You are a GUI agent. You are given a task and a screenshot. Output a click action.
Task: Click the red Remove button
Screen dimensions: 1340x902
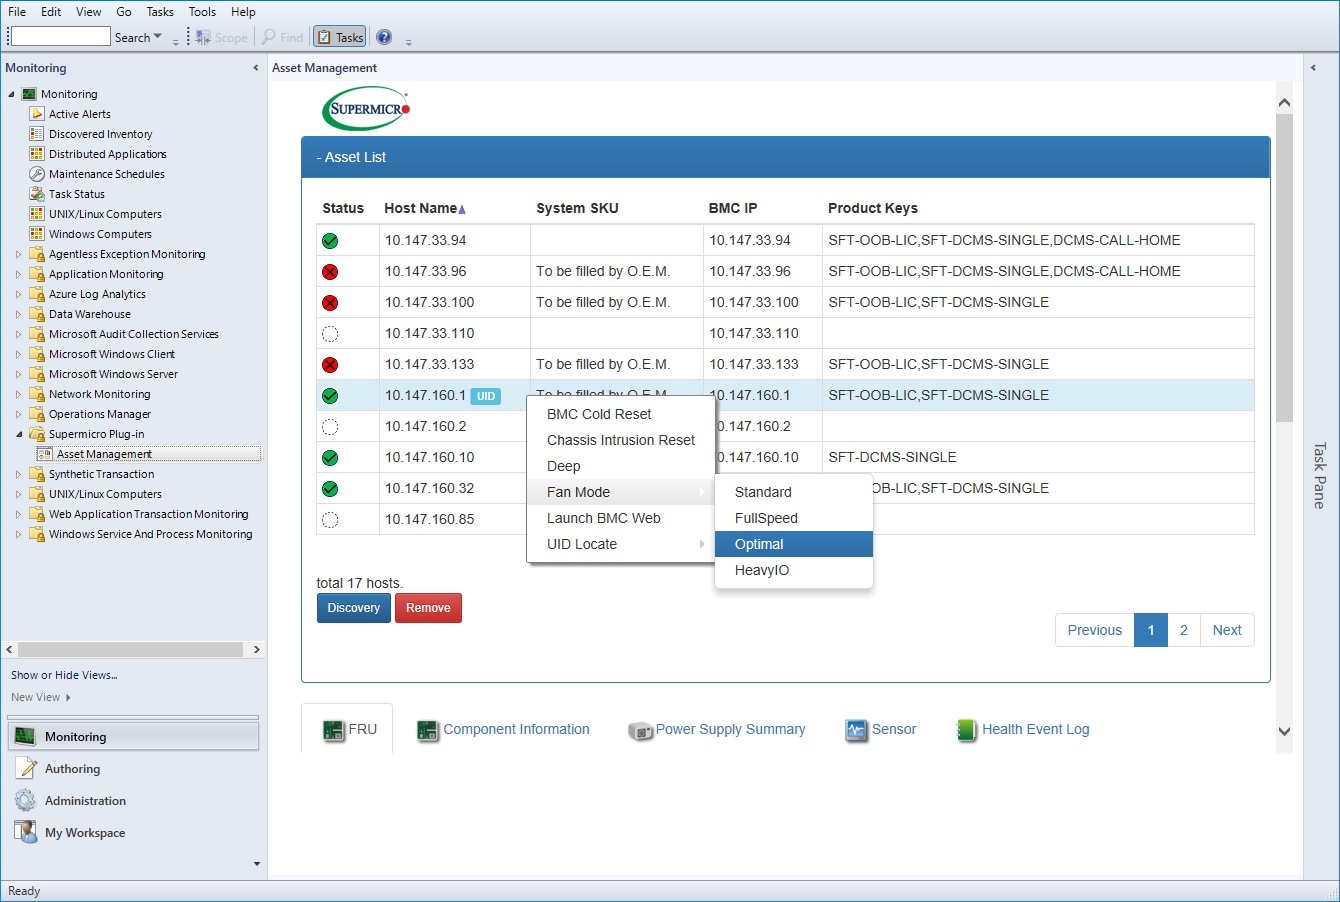(428, 608)
